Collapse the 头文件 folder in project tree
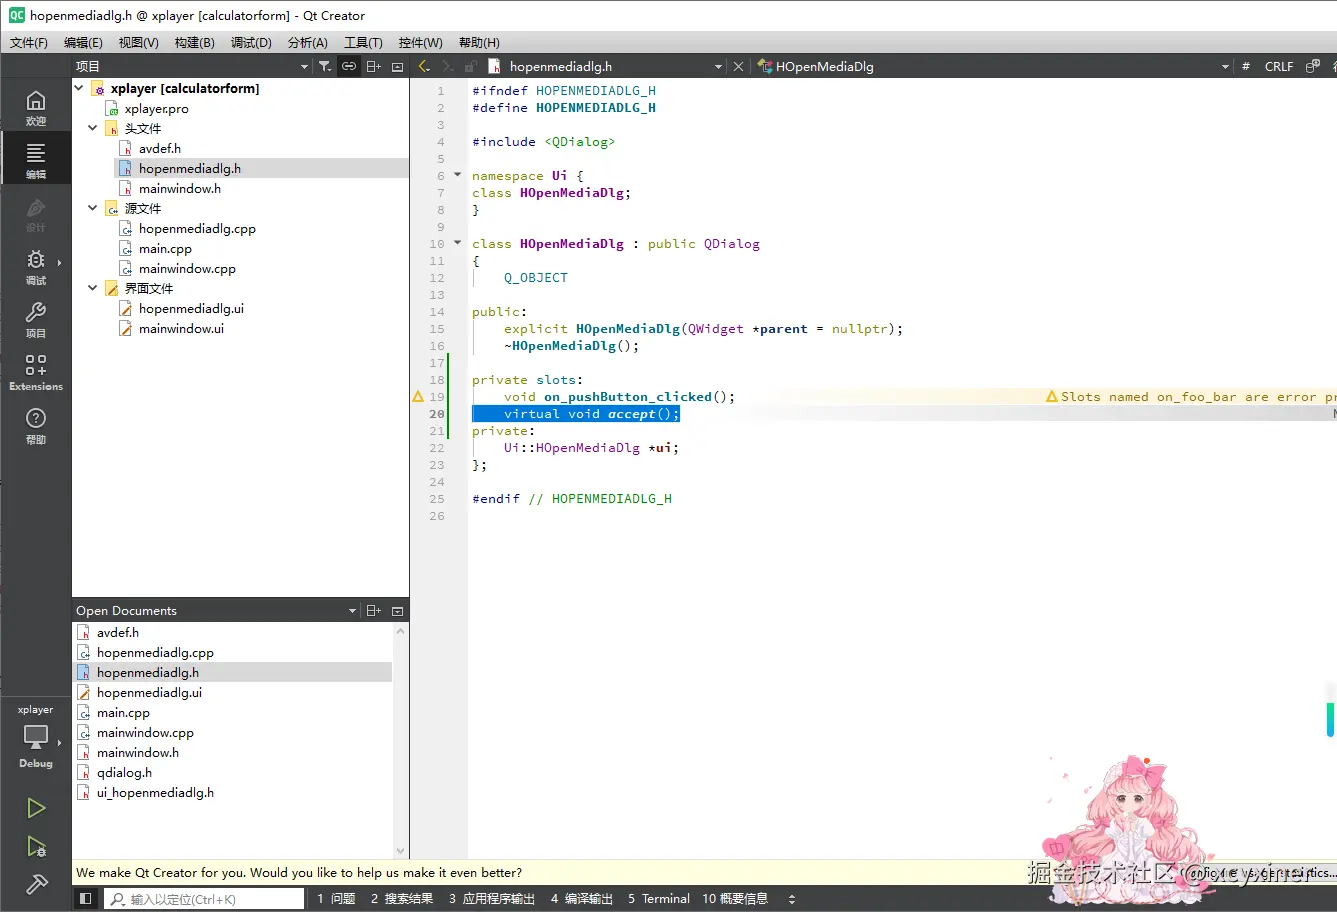 click(x=93, y=128)
